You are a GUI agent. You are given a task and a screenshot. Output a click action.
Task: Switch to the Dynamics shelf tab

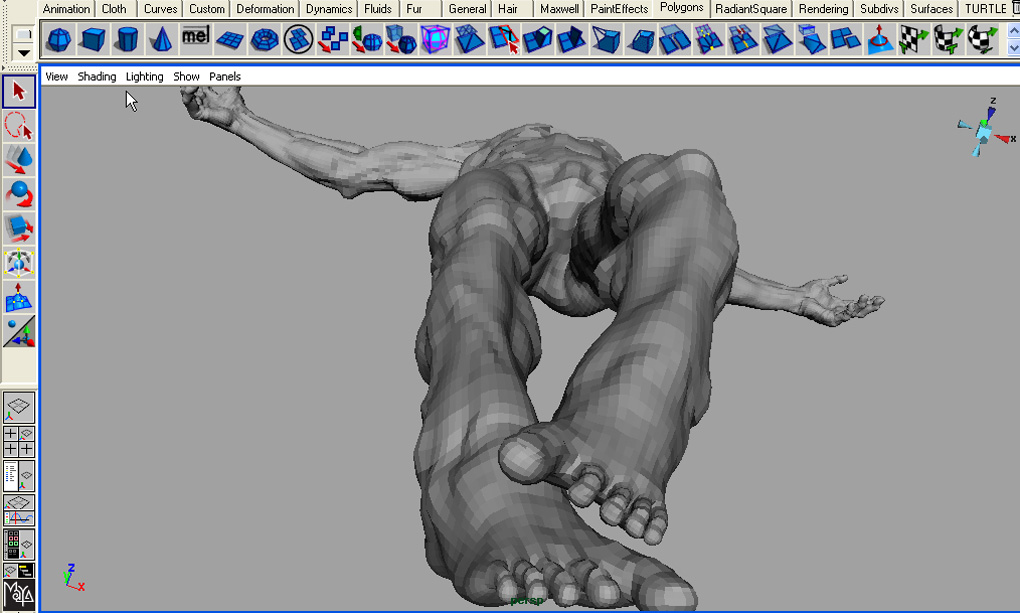pos(329,8)
